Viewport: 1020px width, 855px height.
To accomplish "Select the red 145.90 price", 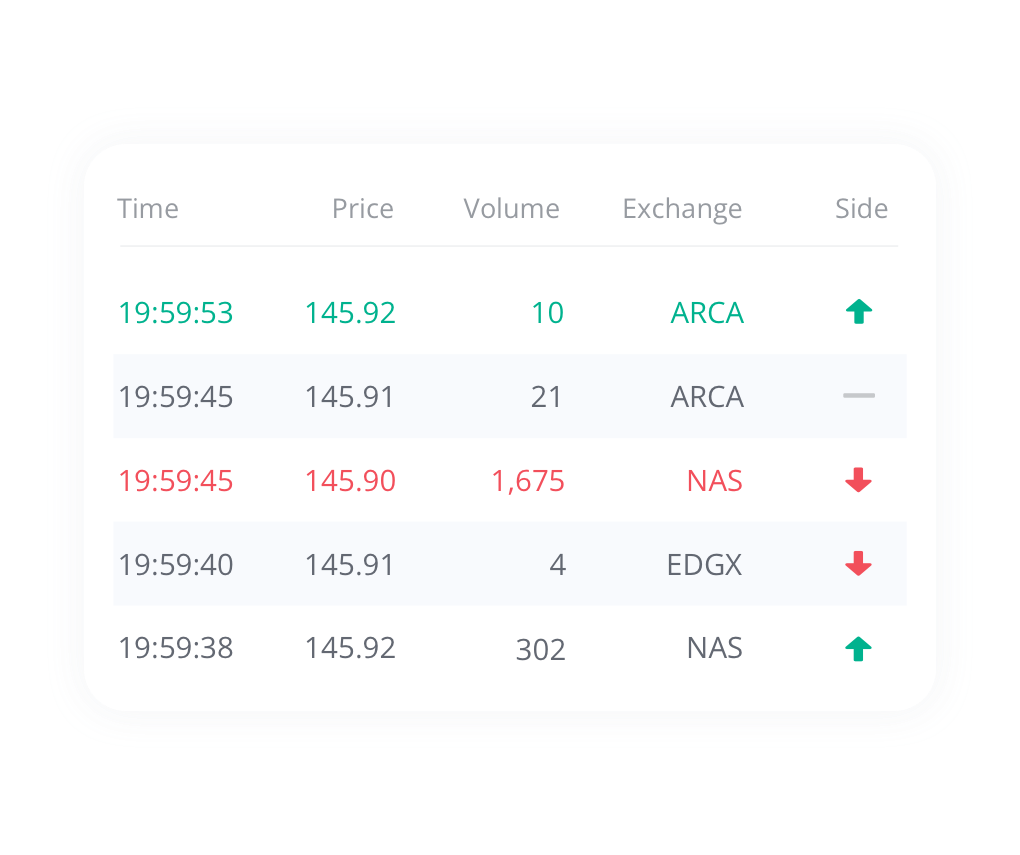I will tap(350, 481).
